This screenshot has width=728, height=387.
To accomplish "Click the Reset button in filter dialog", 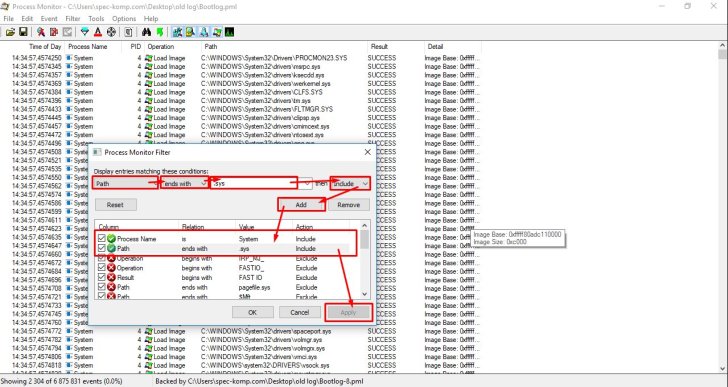I will 115,205.
